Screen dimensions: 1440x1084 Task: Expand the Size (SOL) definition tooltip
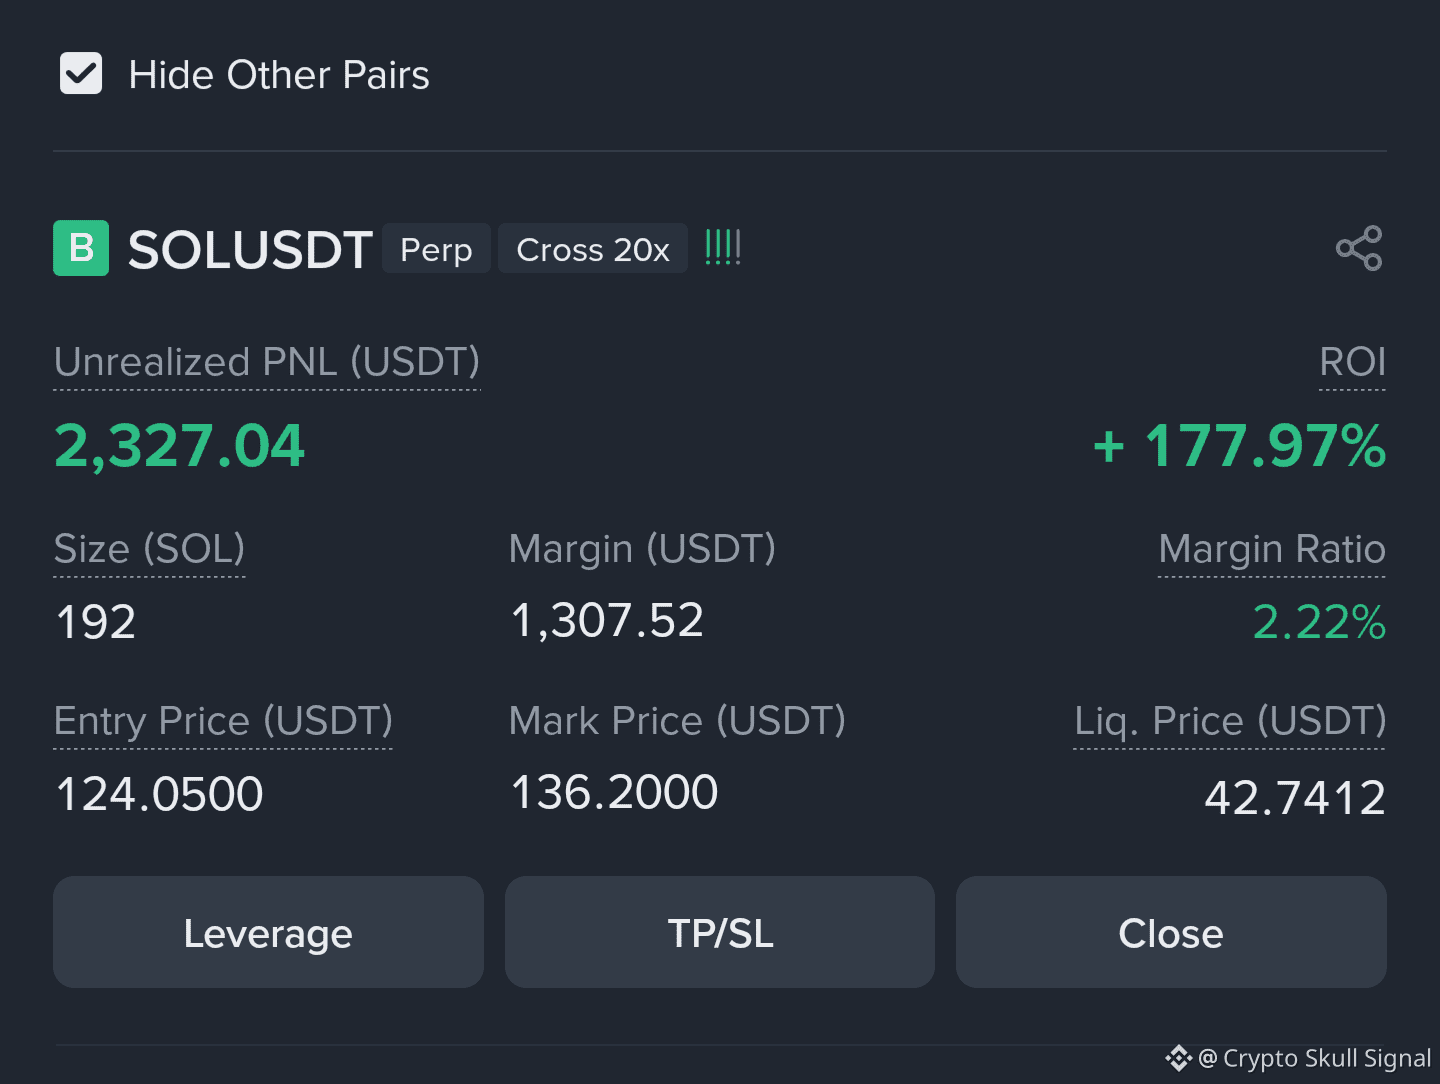click(149, 549)
